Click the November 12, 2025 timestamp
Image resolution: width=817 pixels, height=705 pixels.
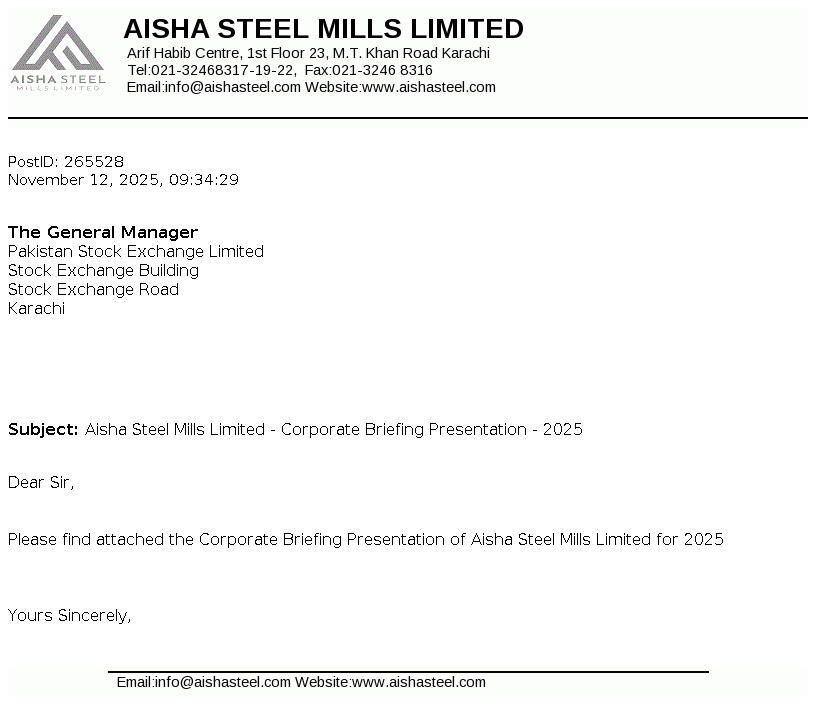123,180
